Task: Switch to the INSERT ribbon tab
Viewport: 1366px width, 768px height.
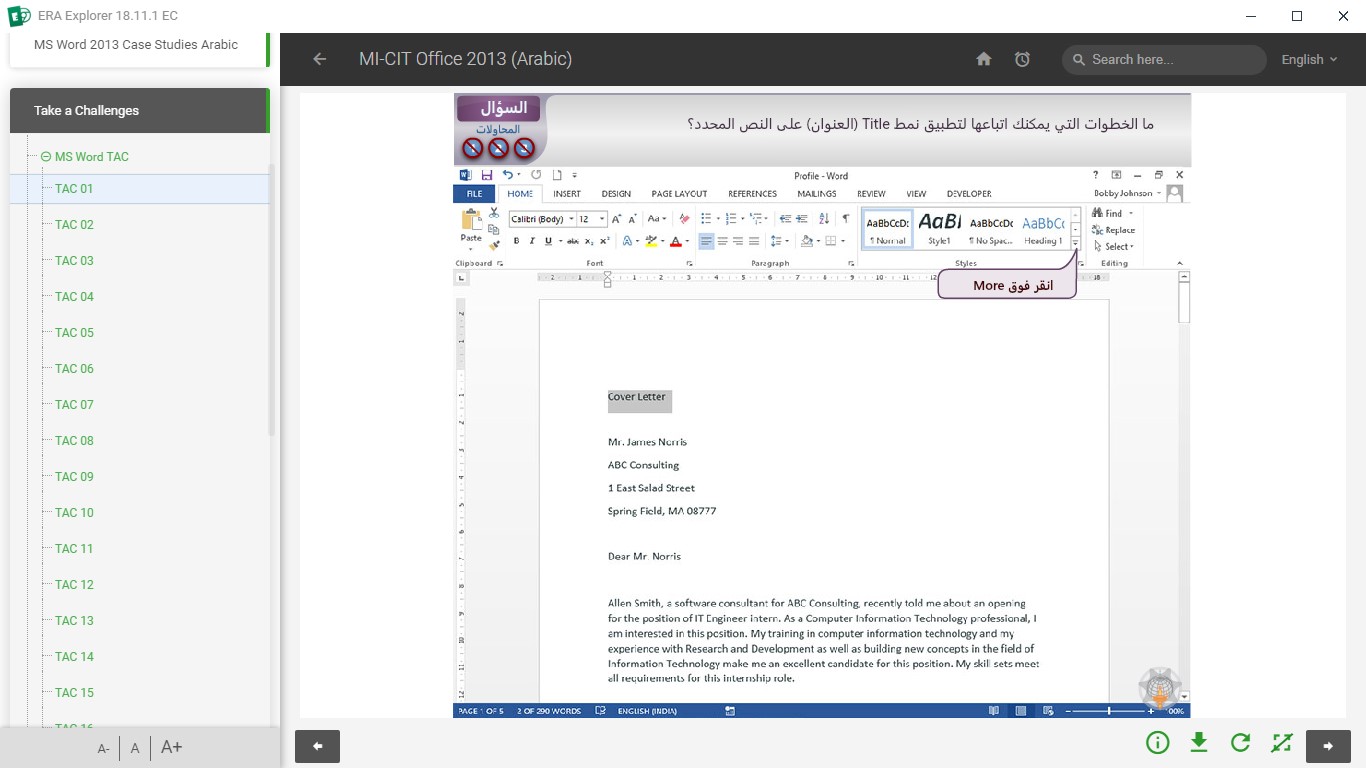Action: tap(566, 193)
